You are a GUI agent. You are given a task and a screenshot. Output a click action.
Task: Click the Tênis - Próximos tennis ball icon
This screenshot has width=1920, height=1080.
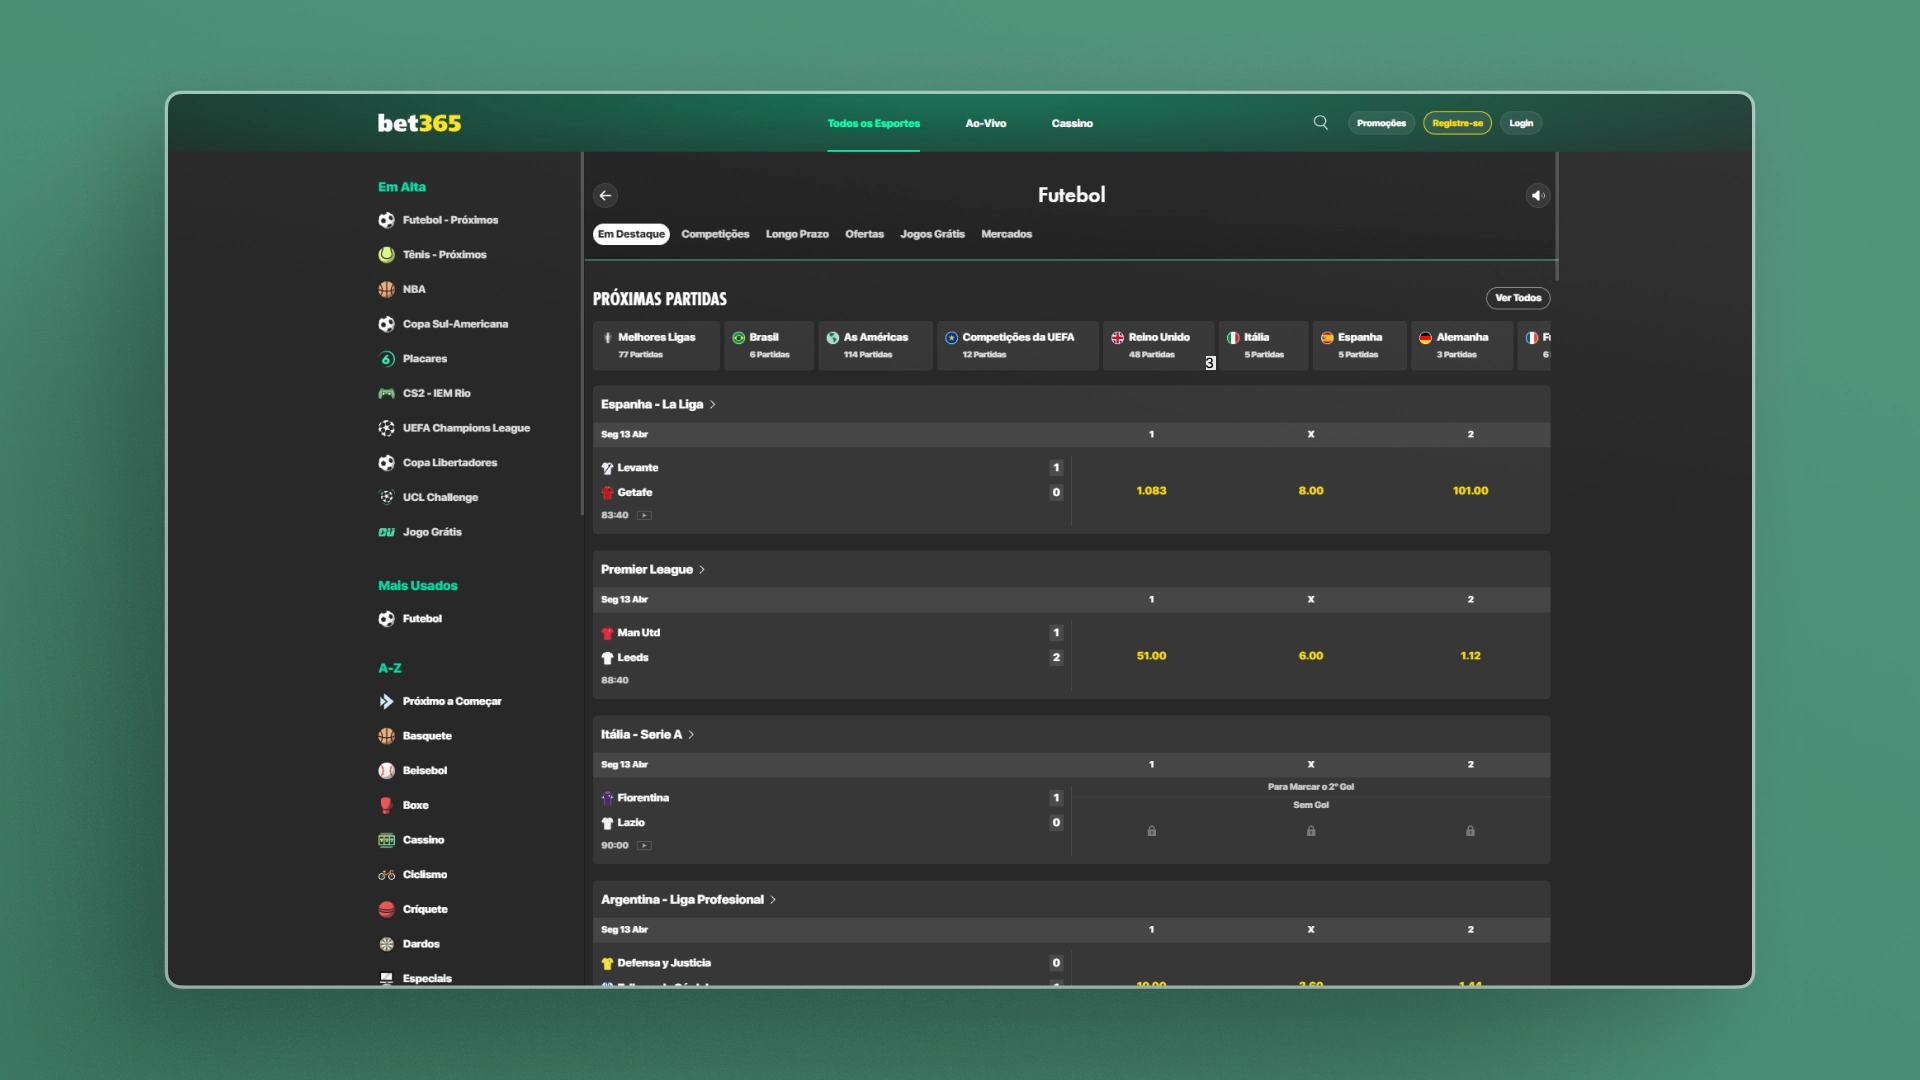[386, 255]
